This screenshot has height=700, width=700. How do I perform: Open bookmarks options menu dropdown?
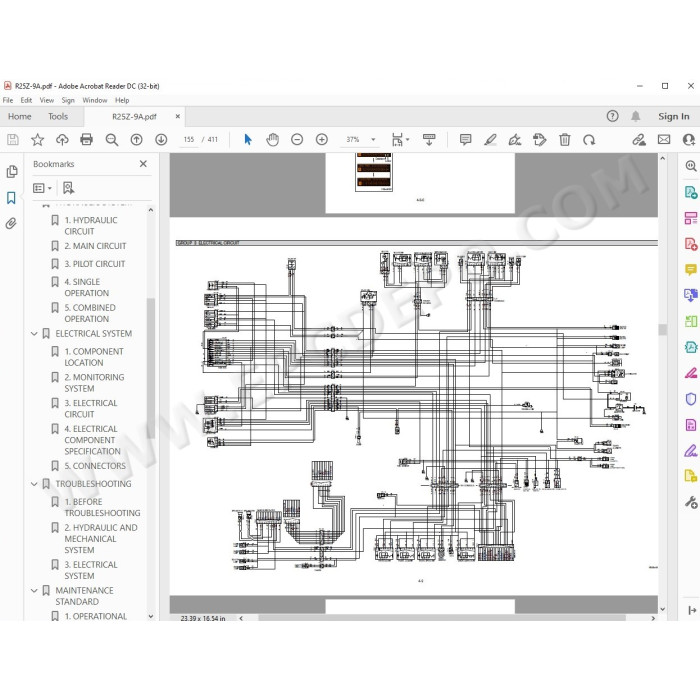[x=42, y=188]
